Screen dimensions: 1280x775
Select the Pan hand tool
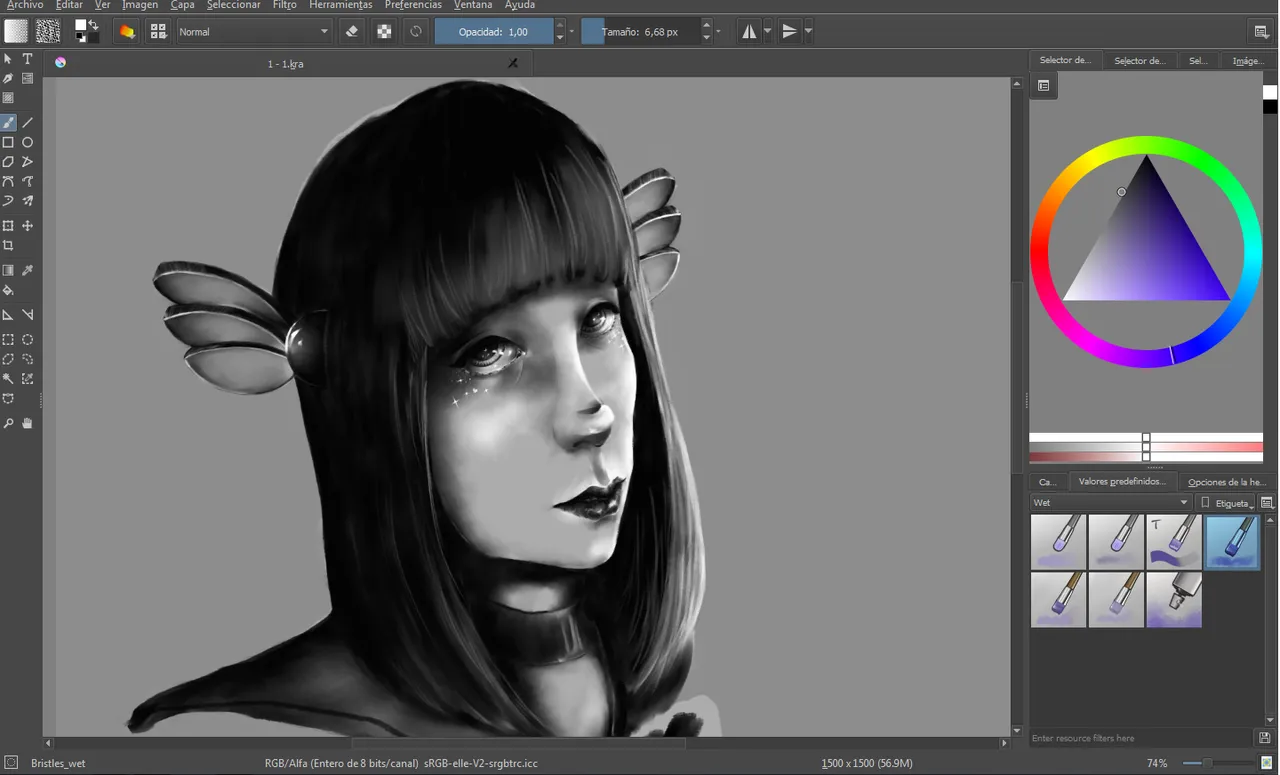pos(28,424)
